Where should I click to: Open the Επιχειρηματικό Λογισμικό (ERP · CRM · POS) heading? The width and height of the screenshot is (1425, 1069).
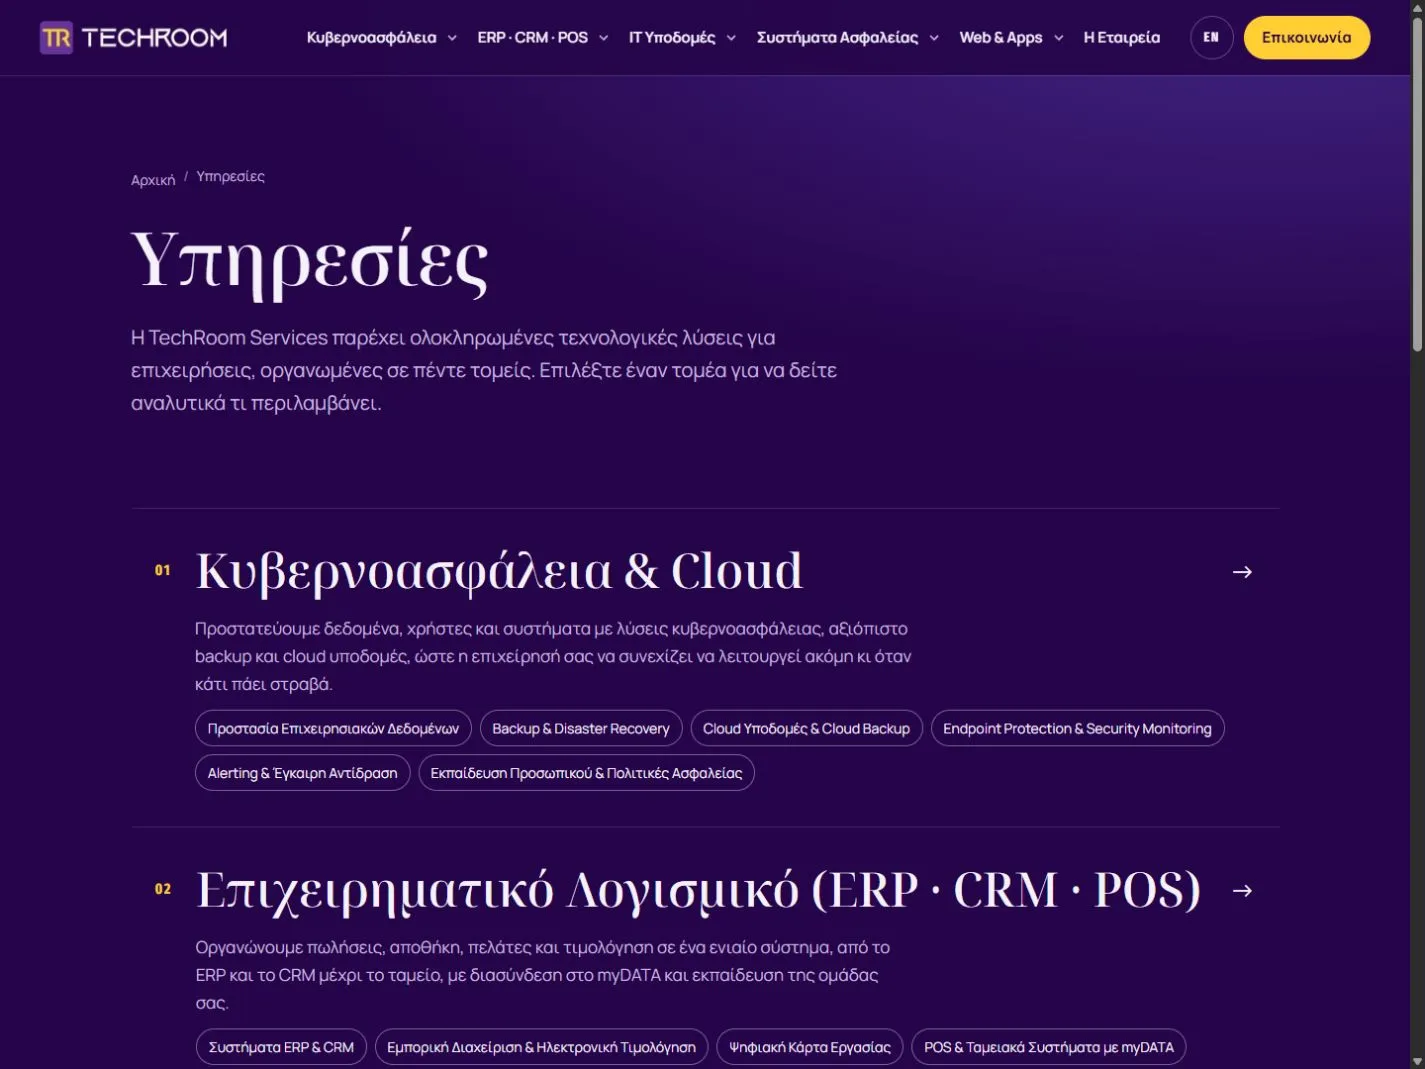(698, 890)
